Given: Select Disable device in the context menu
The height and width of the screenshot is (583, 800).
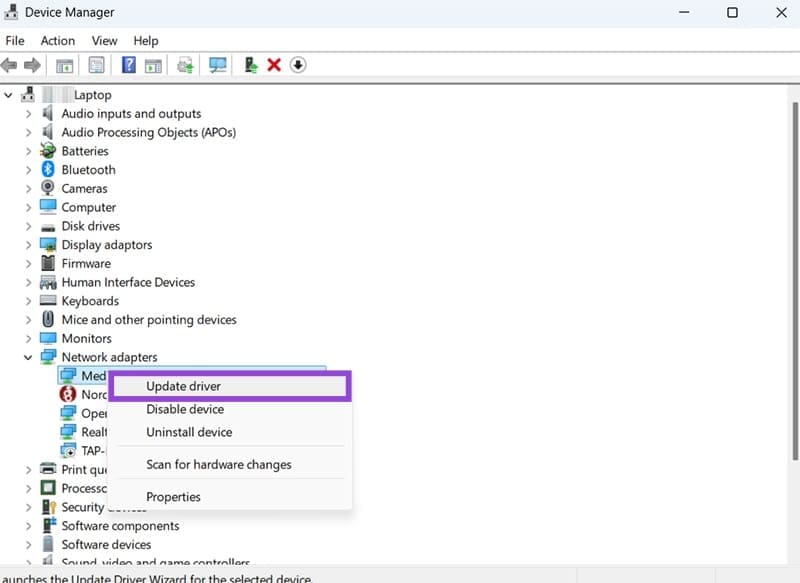Looking at the screenshot, I should pyautogui.click(x=184, y=409).
